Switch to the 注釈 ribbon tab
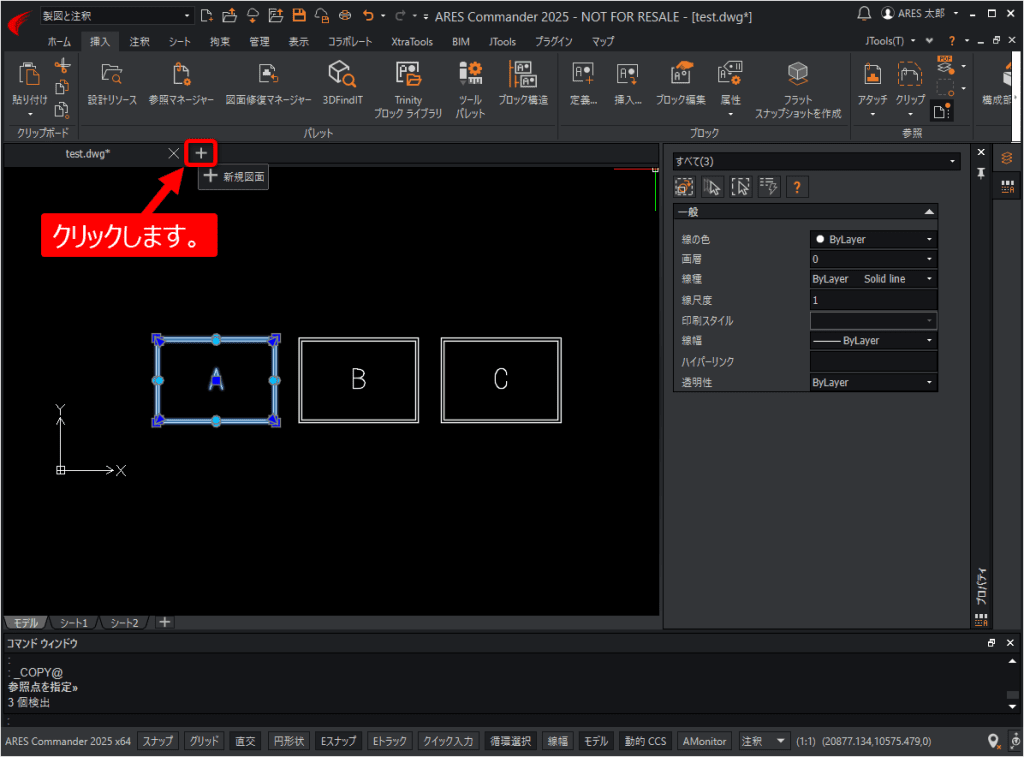The image size is (1024, 757). click(x=139, y=42)
